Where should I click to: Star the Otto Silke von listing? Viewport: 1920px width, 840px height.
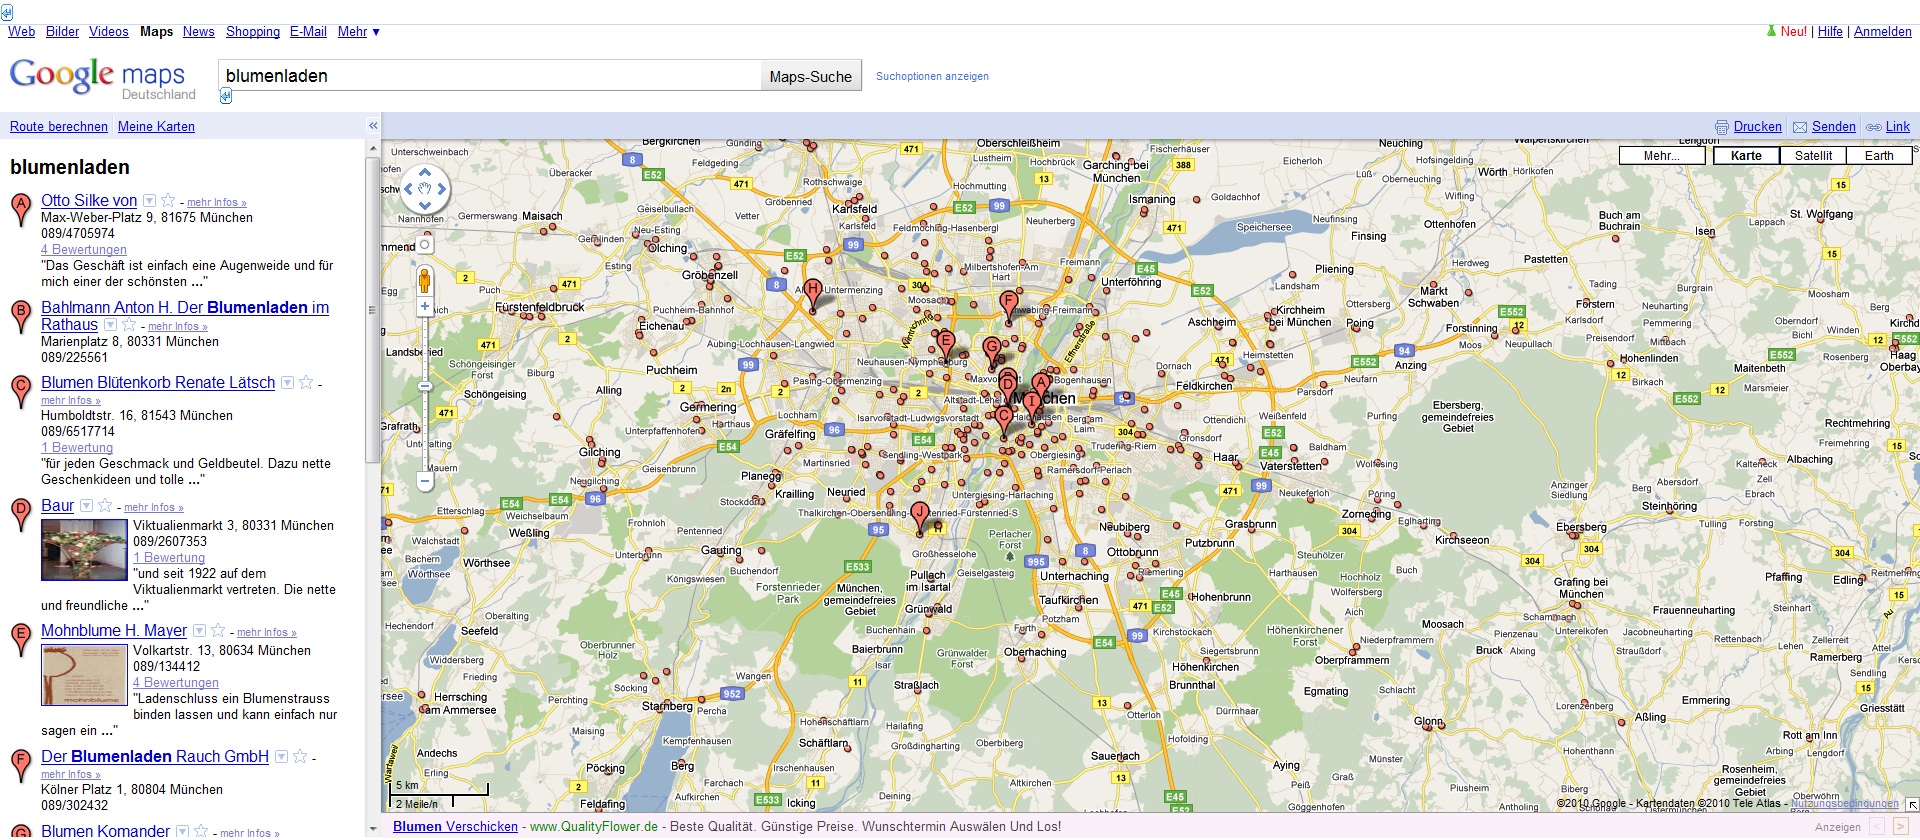[x=168, y=201]
